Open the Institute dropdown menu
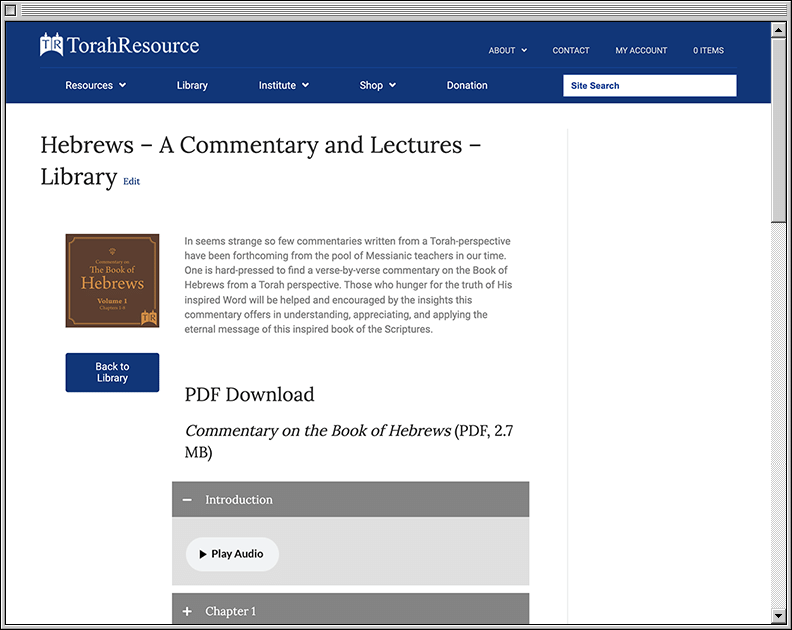The image size is (792, 630). pyautogui.click(x=283, y=85)
